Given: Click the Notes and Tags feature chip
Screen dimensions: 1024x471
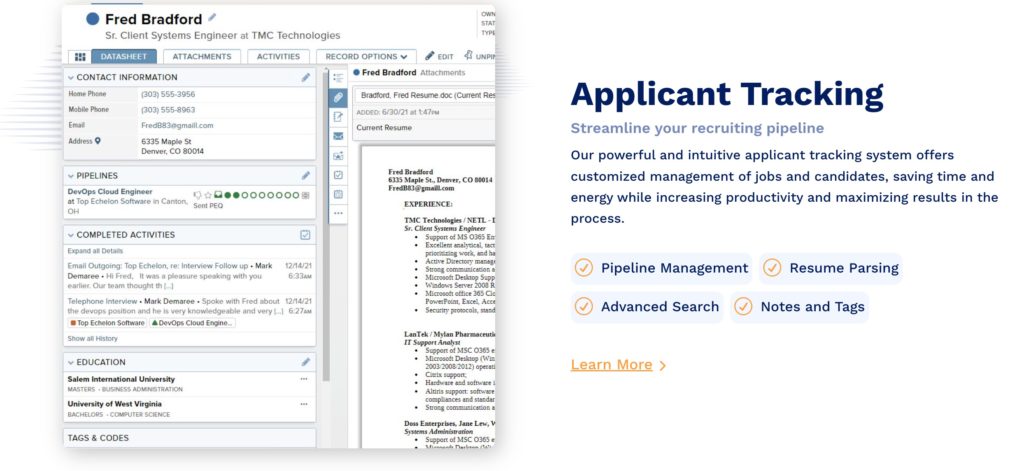Looking at the screenshot, I should [799, 307].
